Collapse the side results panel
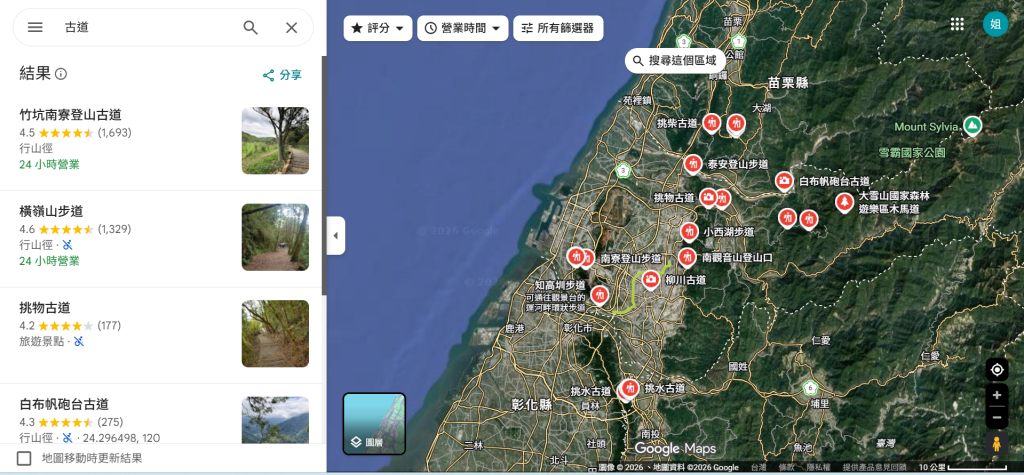Screen dimensions: 1024x475 click(335, 236)
